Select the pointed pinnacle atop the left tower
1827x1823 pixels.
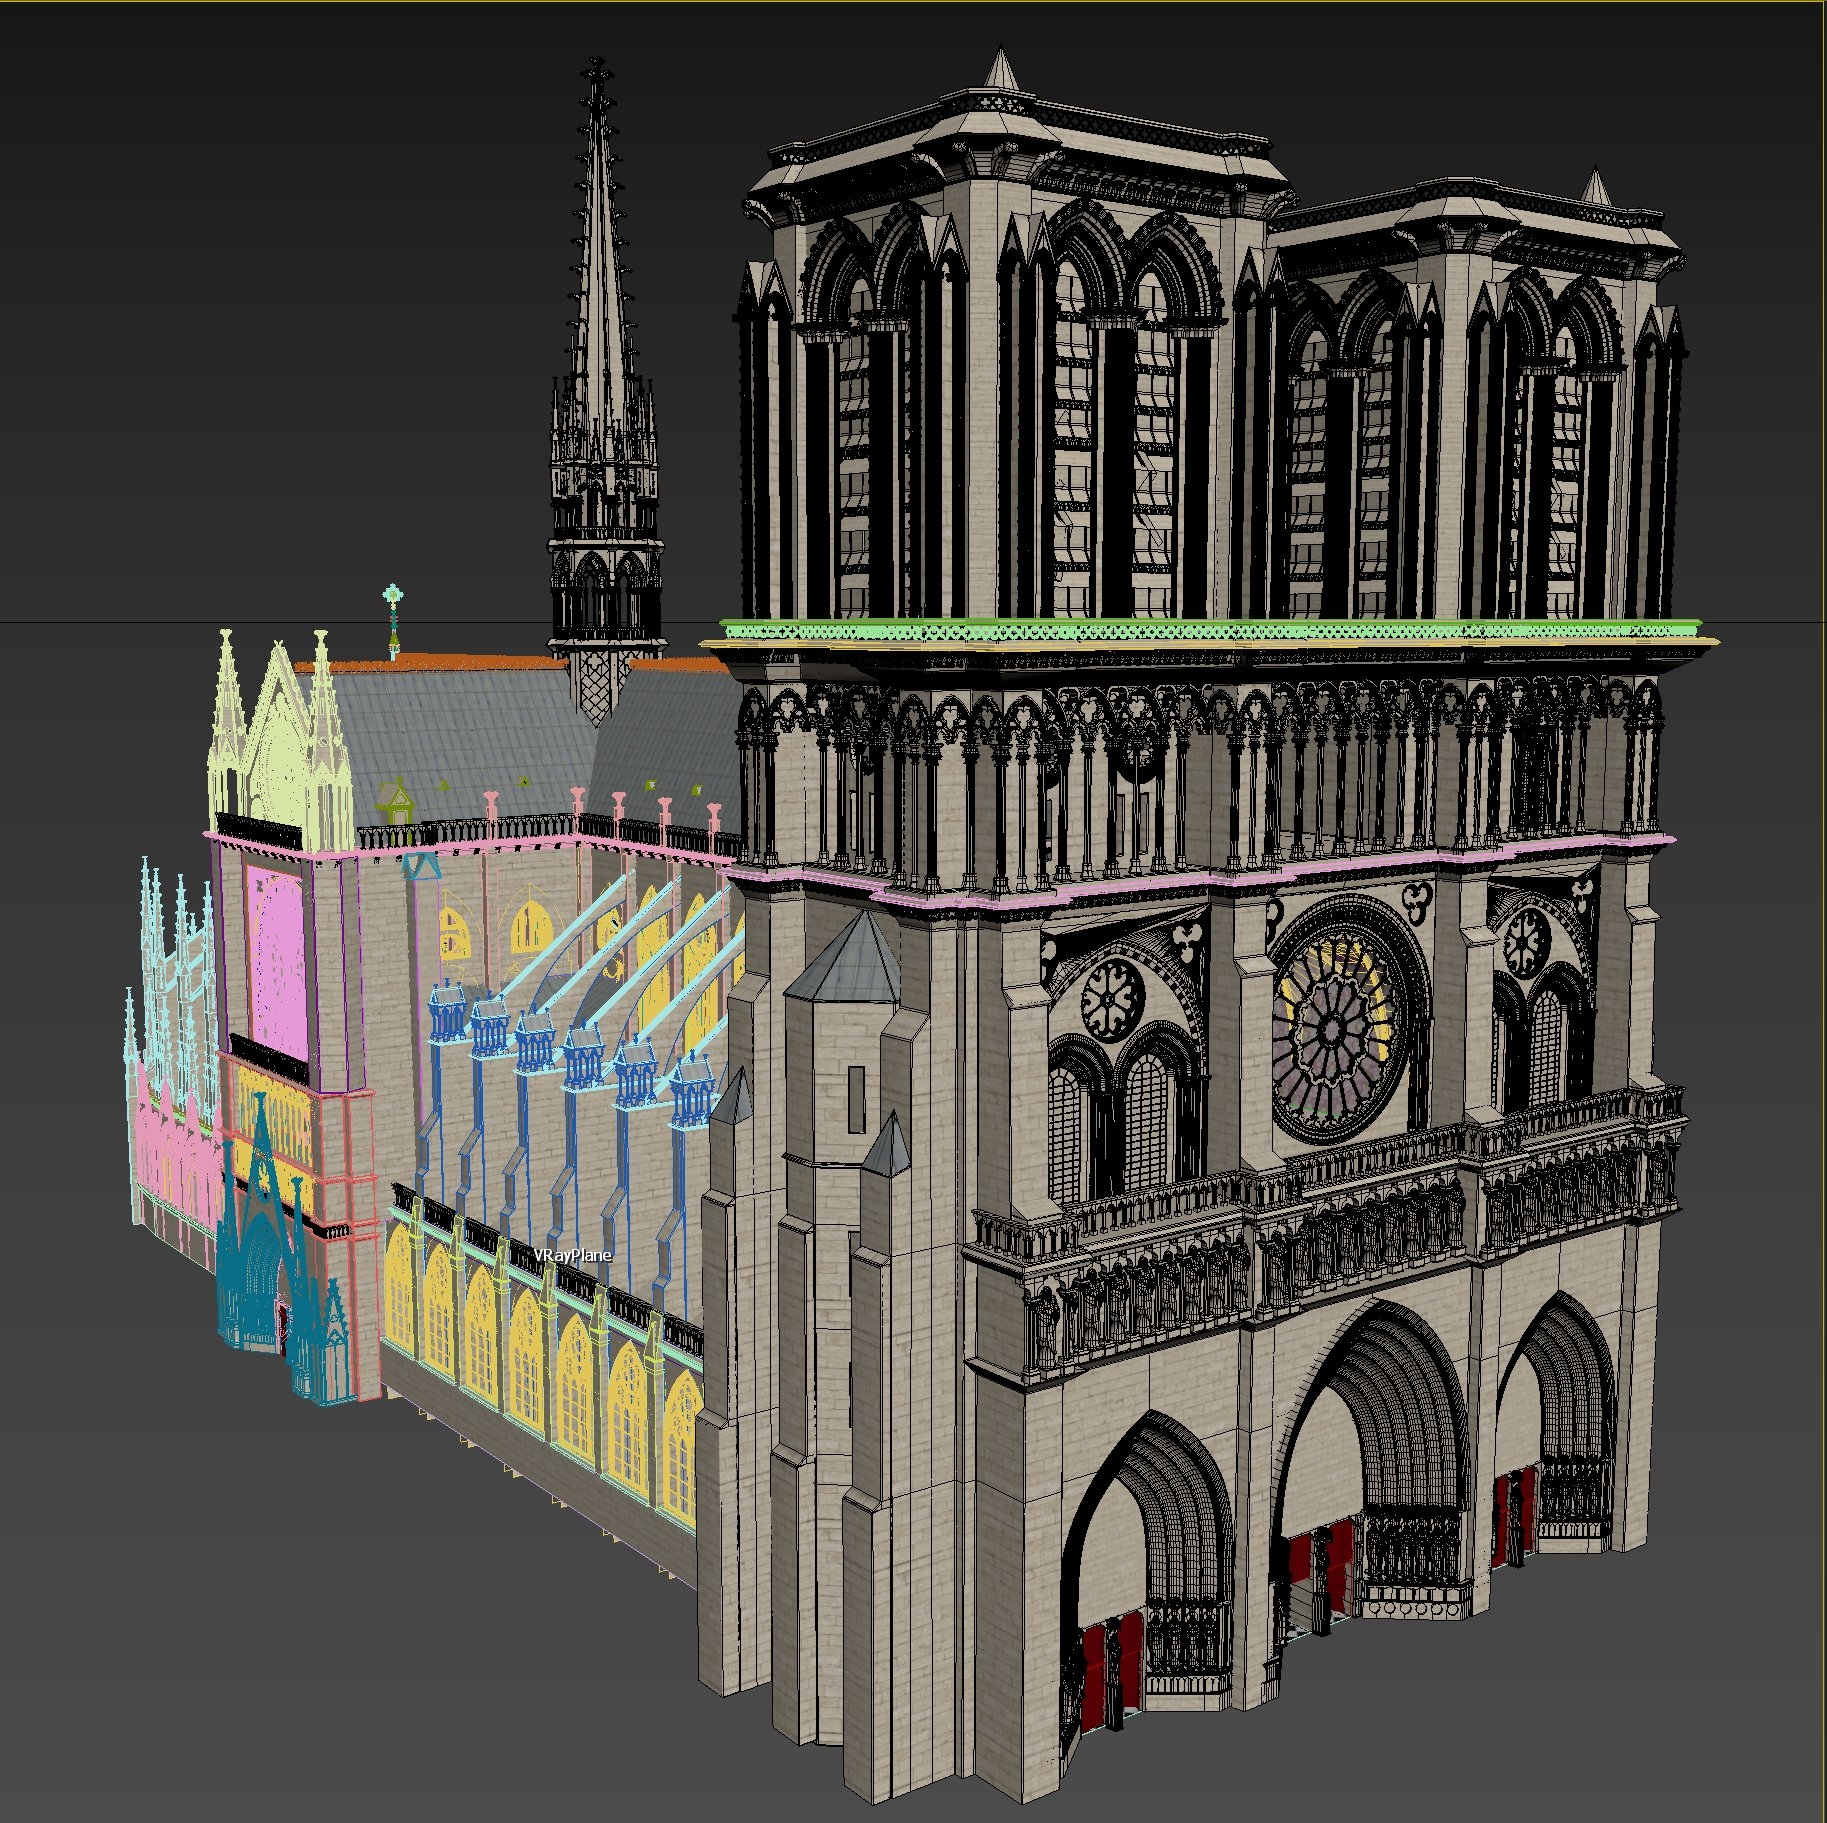[x=998, y=68]
